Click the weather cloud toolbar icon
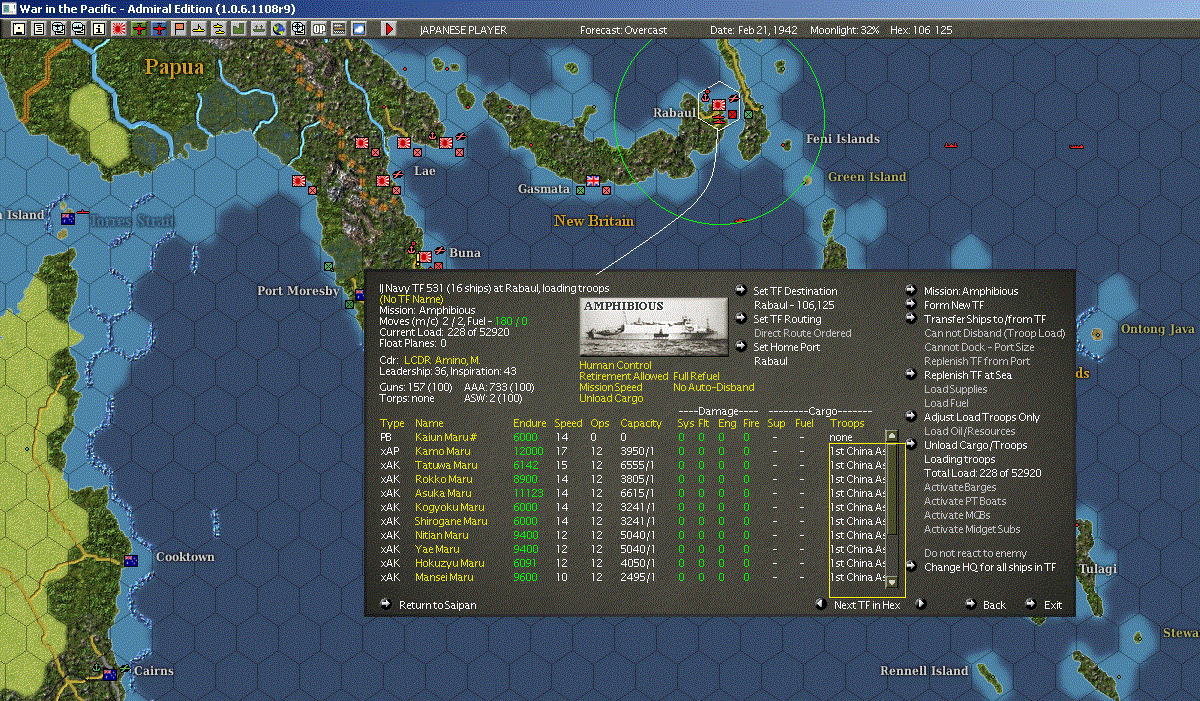Viewport: 1200px width, 701px height. 359,29
